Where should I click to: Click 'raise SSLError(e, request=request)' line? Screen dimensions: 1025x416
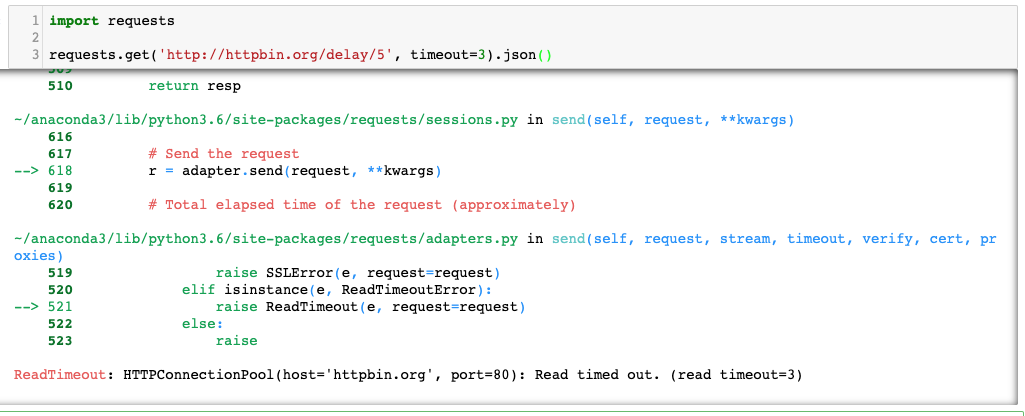pyautogui.click(x=358, y=273)
